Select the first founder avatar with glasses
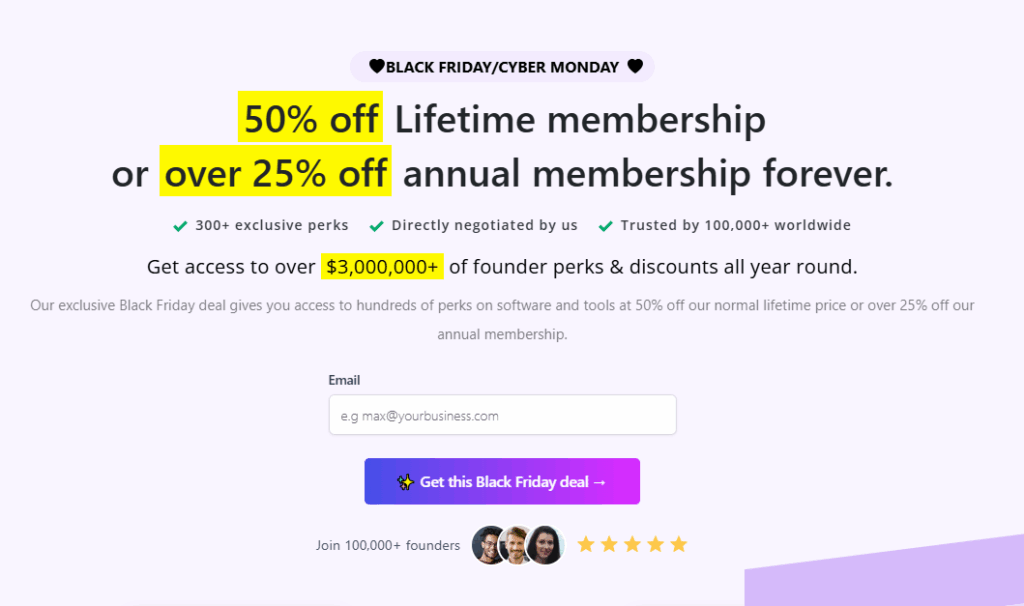Viewport: 1024px width, 606px height. [490, 545]
